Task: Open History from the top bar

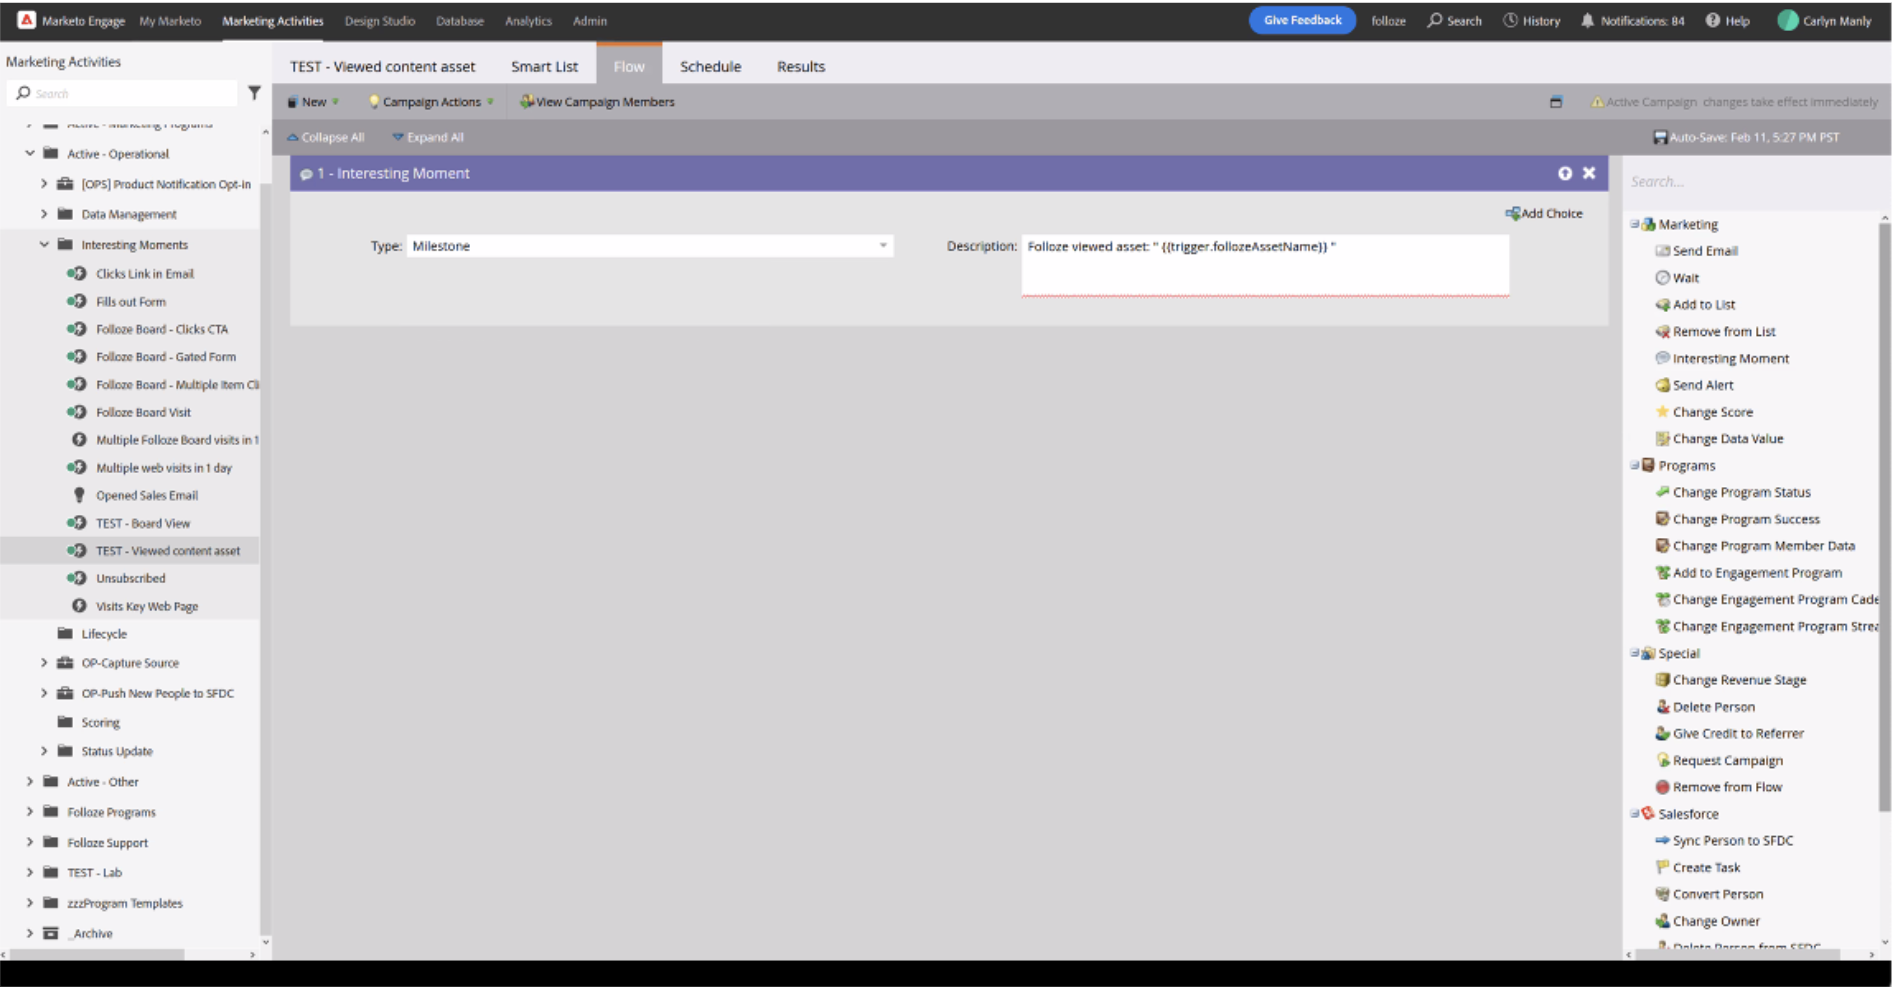Action: (x=1532, y=20)
